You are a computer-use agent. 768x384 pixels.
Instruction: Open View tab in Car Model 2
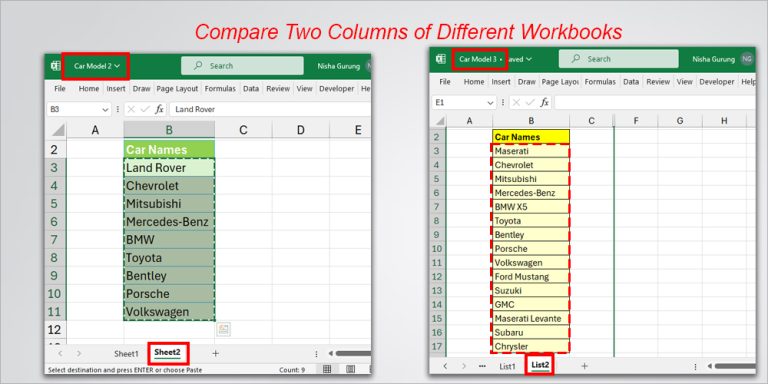pos(304,89)
